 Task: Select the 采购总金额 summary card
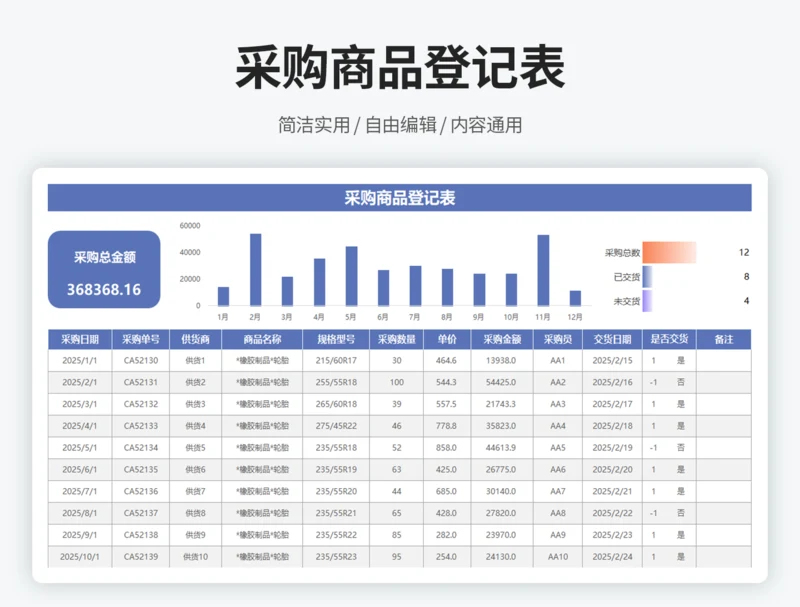click(104, 269)
